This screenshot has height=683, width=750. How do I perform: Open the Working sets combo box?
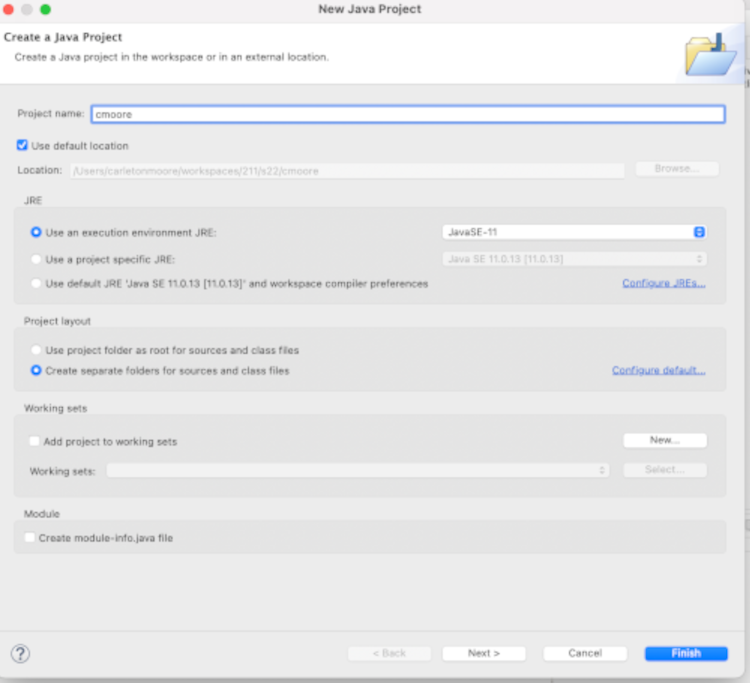pos(357,470)
